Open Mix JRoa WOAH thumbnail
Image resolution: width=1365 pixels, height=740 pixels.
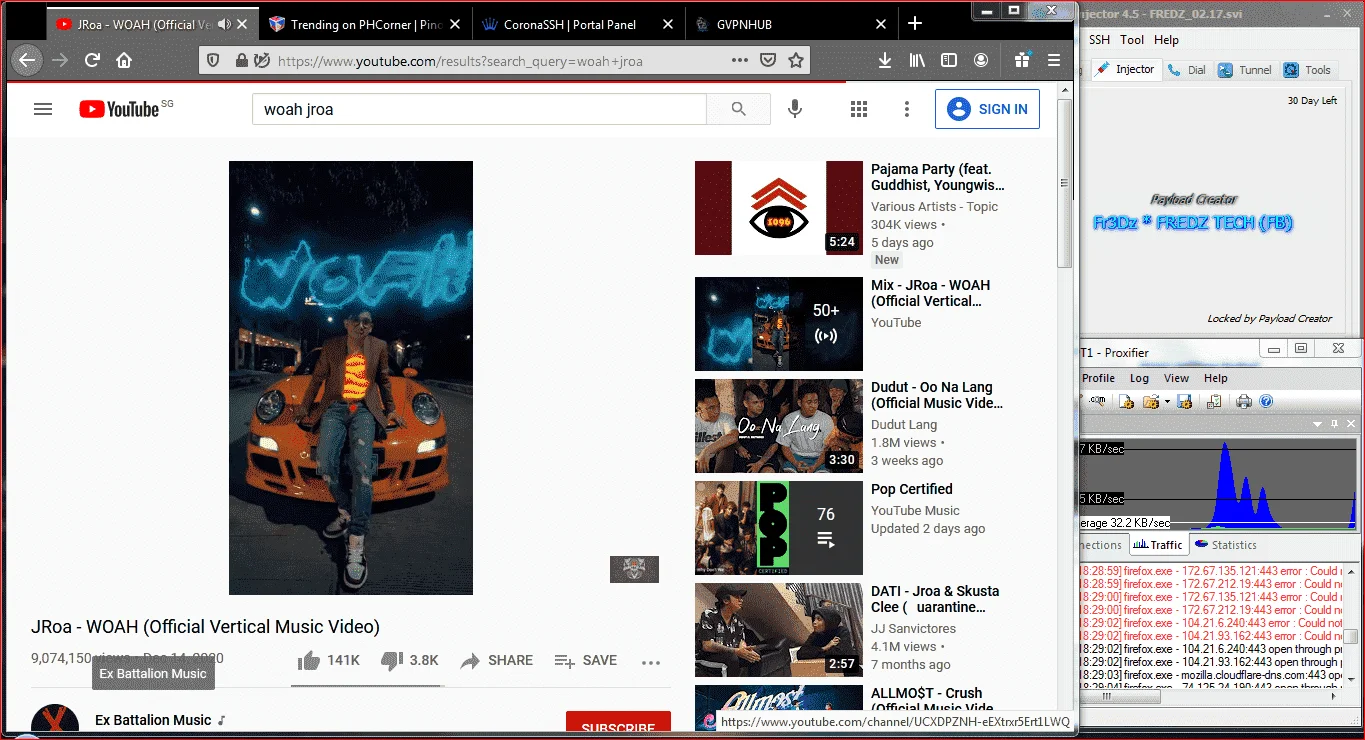(x=779, y=324)
